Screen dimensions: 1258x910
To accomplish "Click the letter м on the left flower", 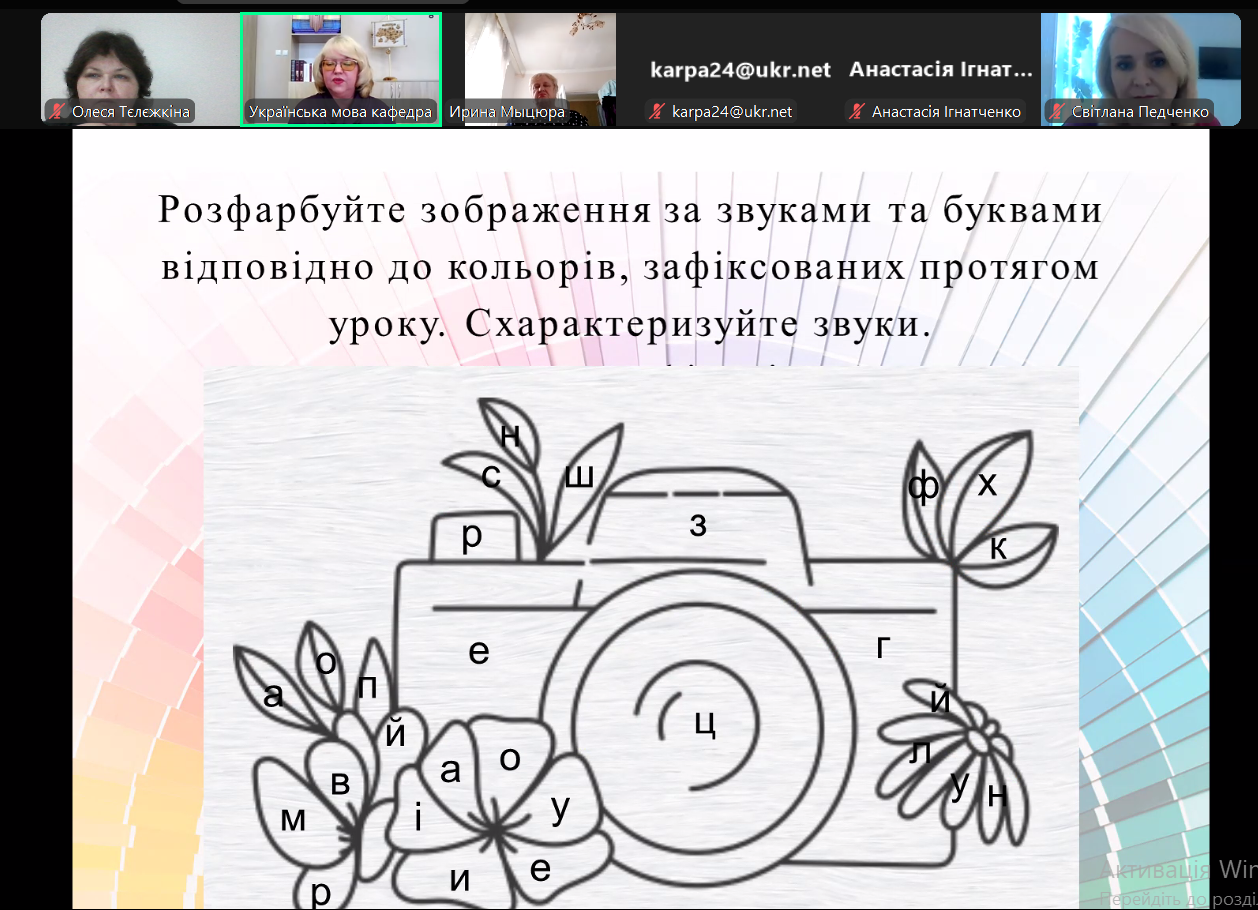I will tap(291, 818).
